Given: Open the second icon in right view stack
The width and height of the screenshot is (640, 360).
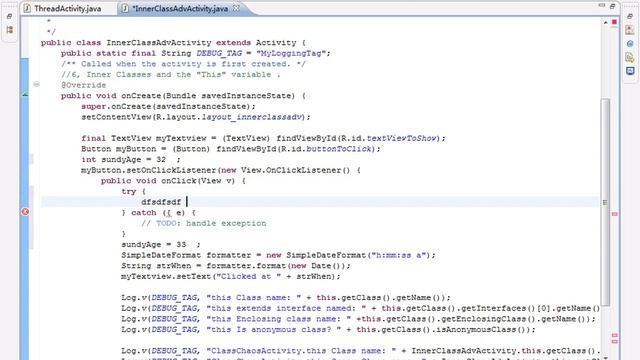Looking at the screenshot, I should tap(630, 29).
